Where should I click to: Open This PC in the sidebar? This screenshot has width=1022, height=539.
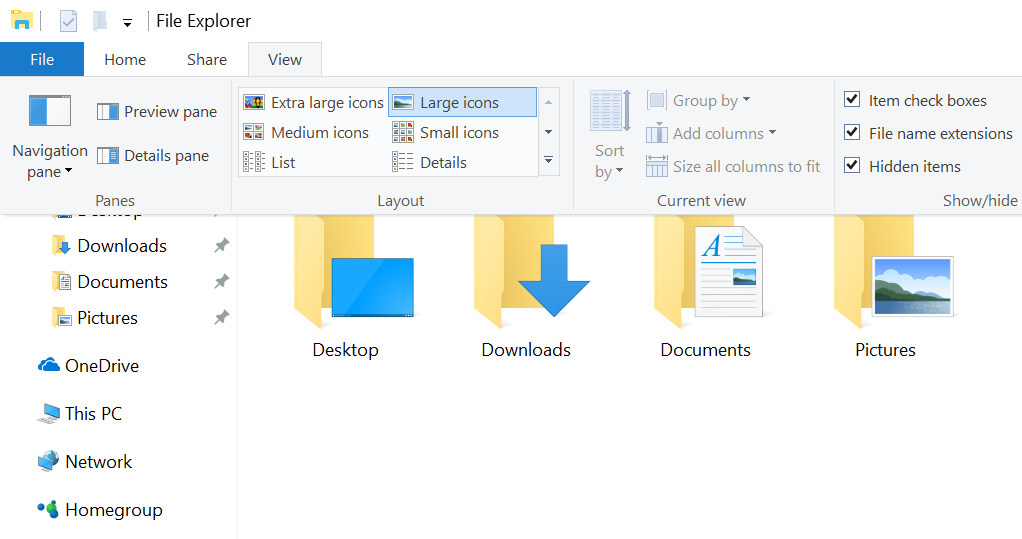(80, 414)
